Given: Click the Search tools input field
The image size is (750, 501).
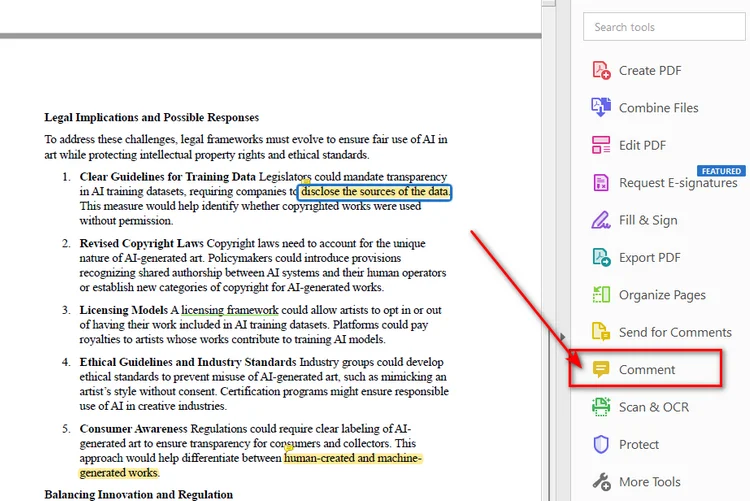Looking at the screenshot, I should (664, 27).
